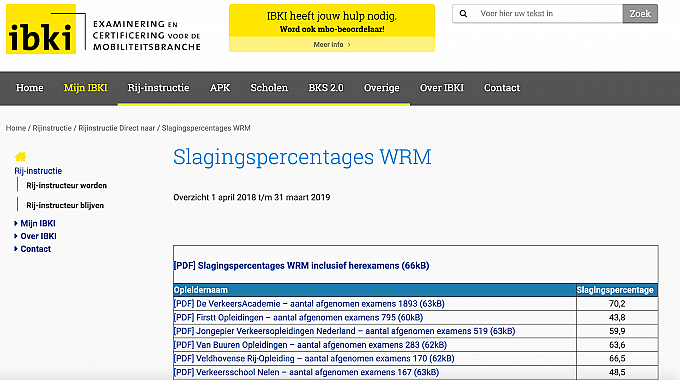Click the 70,2 percentage cell
This screenshot has width=680, height=380.
click(x=617, y=304)
